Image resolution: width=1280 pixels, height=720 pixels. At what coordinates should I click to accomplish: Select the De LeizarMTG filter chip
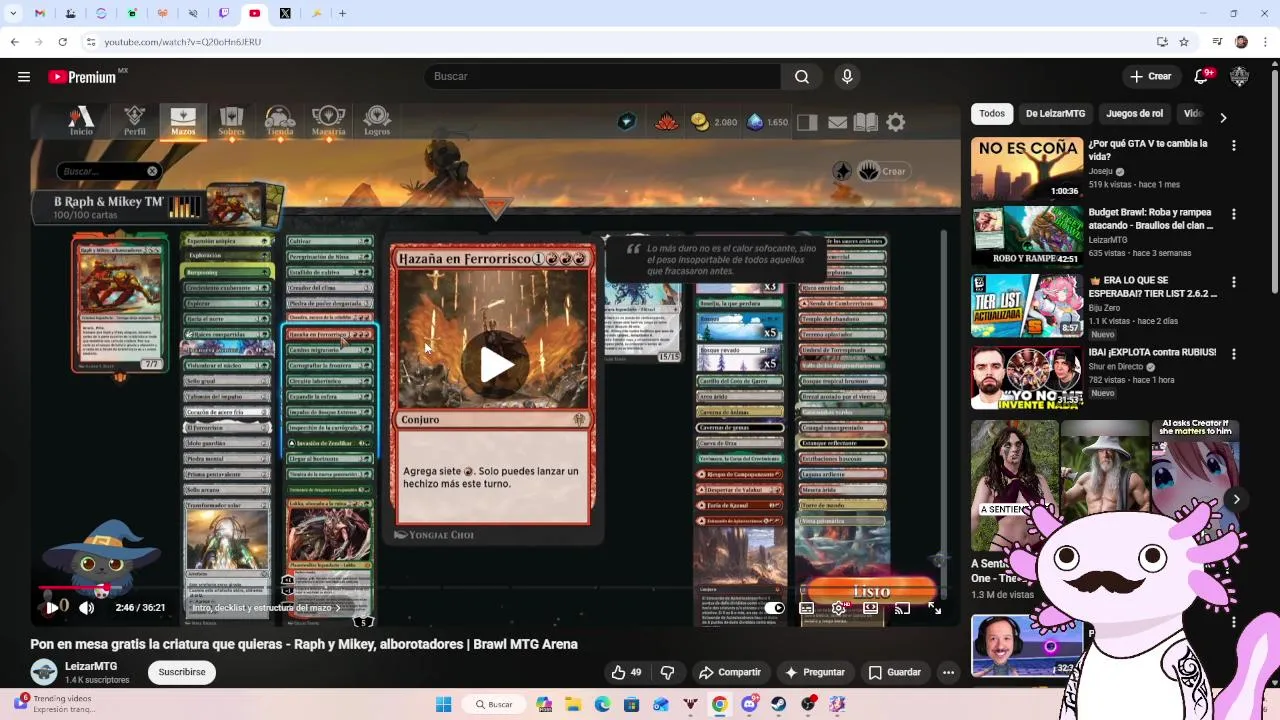1055,114
